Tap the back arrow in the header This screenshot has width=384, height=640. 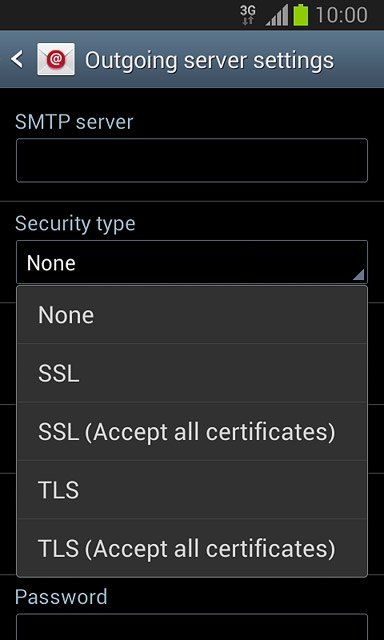coord(17,60)
